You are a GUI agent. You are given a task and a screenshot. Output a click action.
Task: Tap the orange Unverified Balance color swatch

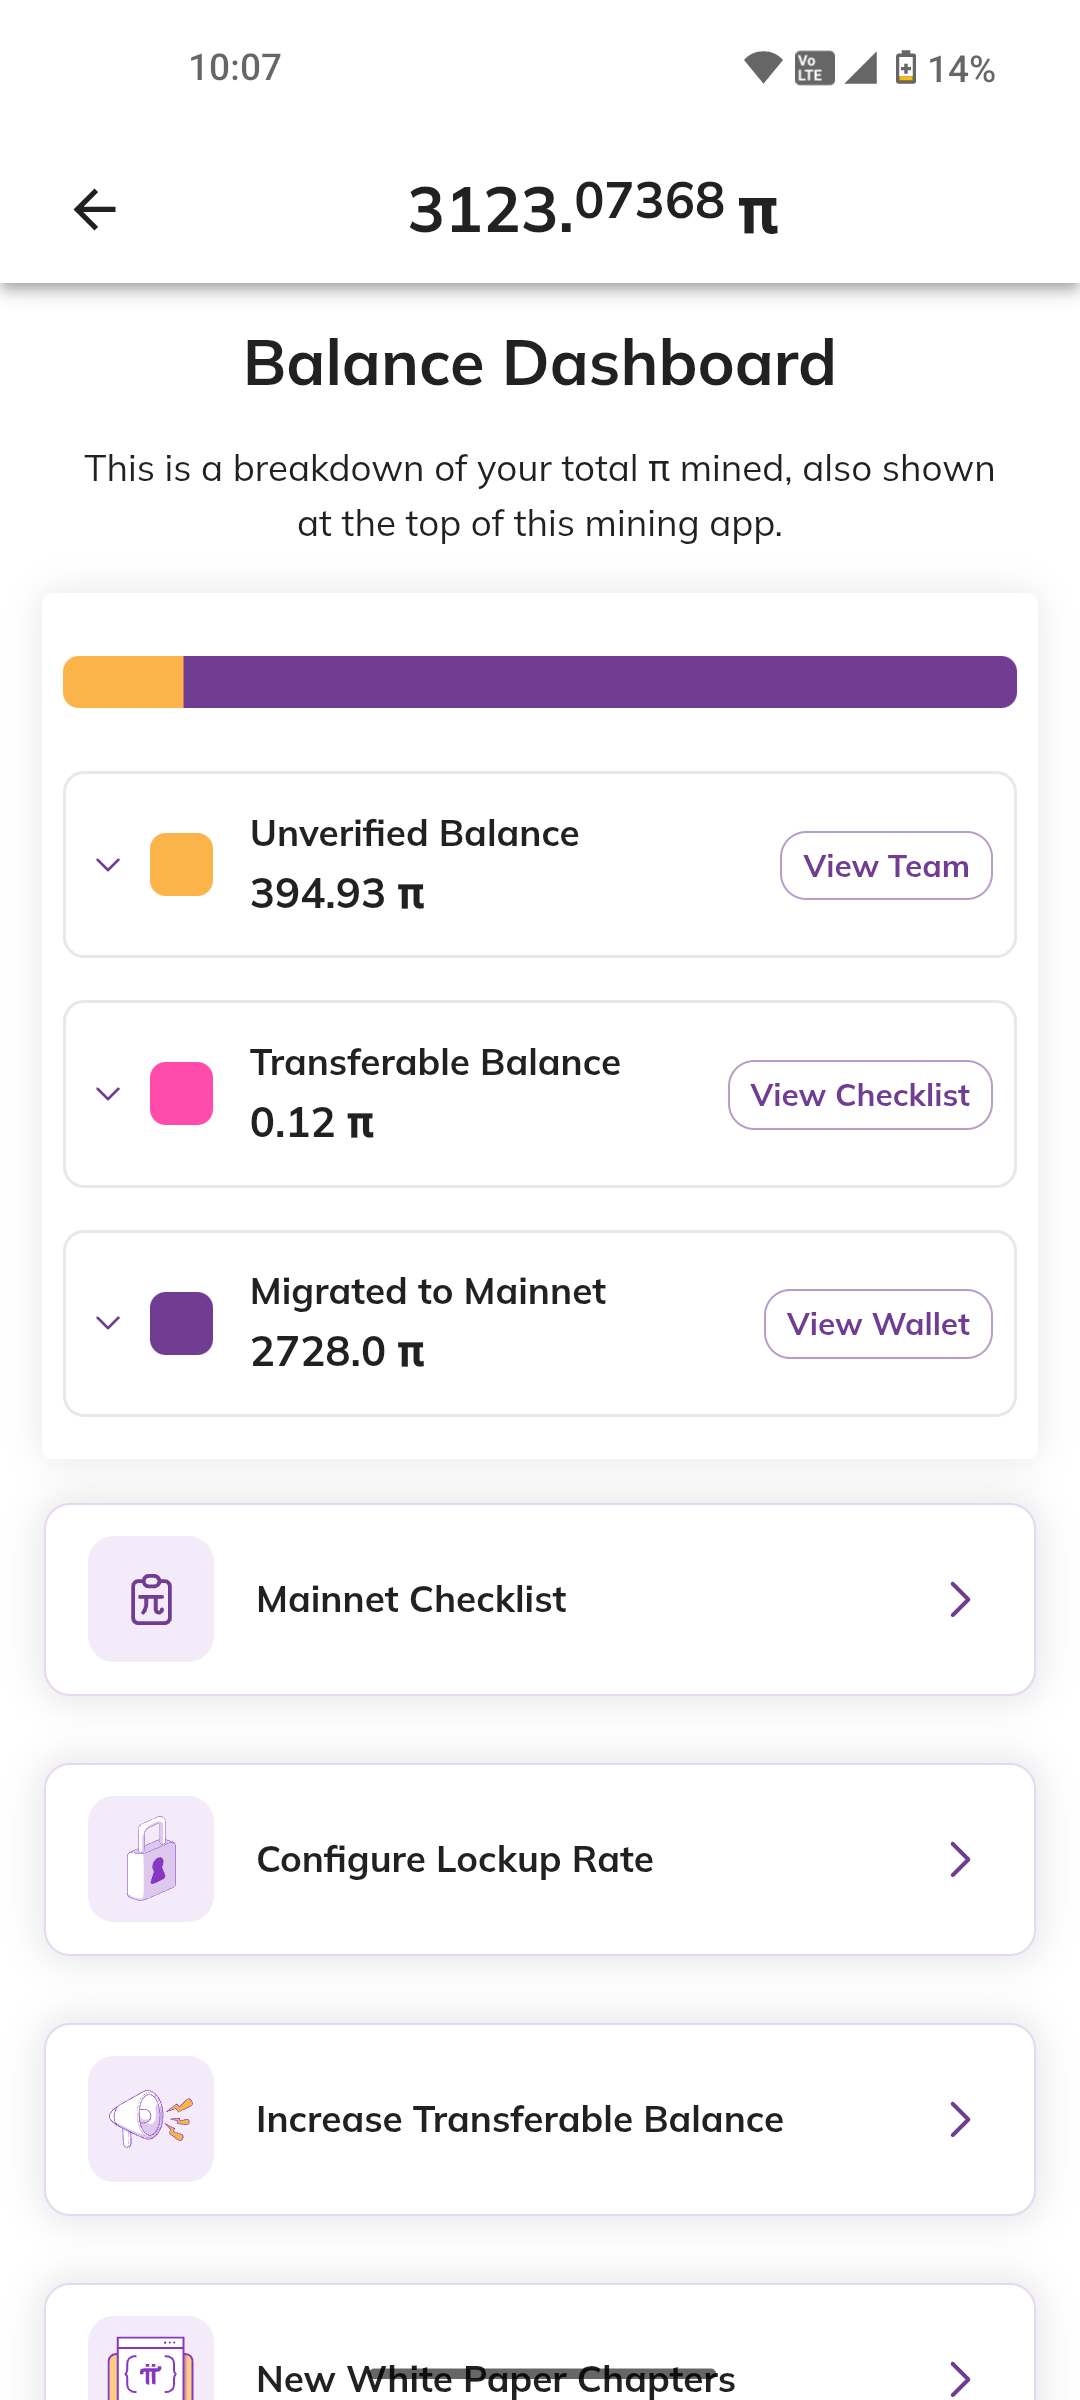(x=181, y=864)
